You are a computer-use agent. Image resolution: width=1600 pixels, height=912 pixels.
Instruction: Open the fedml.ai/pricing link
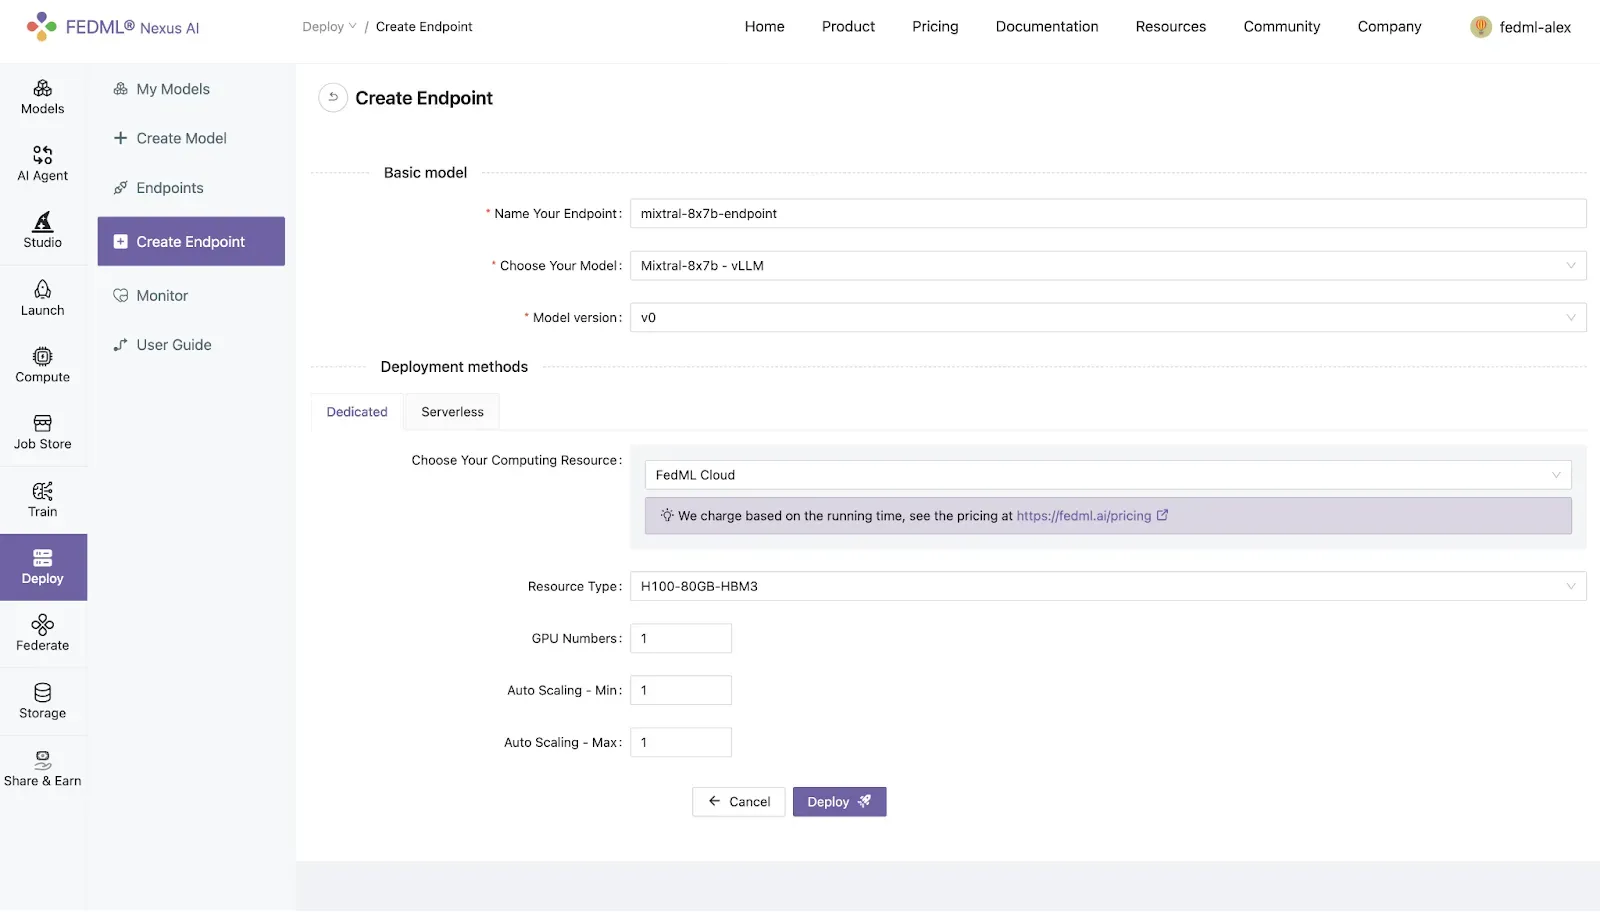[1084, 516]
